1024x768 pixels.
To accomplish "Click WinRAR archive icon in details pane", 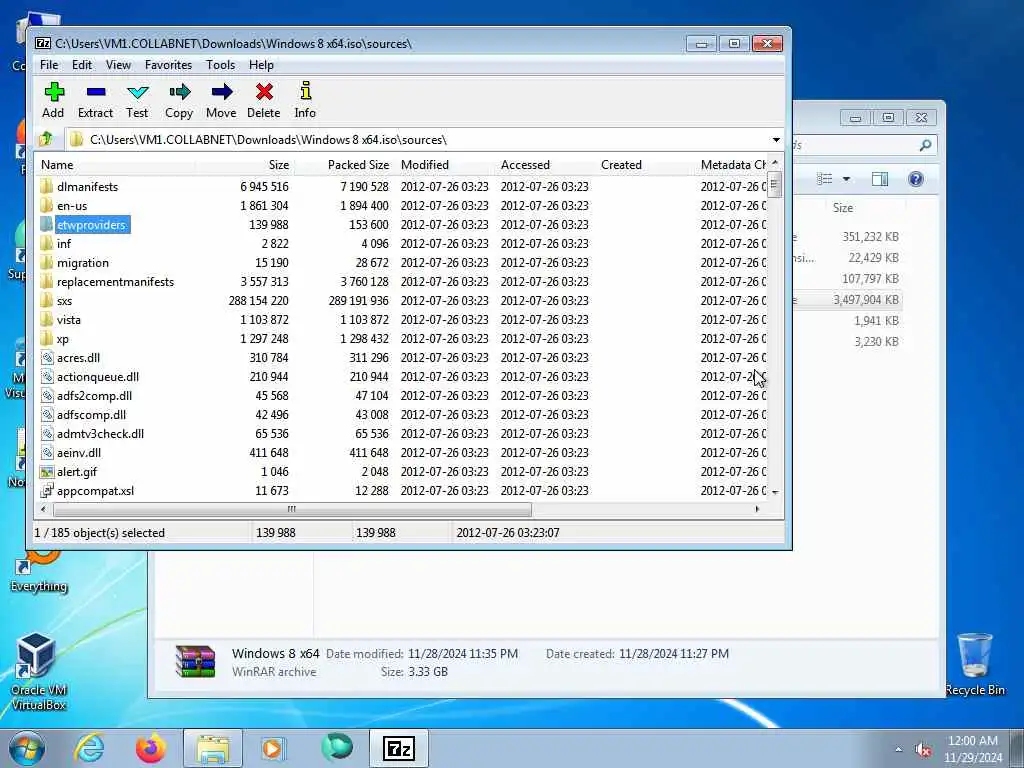I will 195,661.
